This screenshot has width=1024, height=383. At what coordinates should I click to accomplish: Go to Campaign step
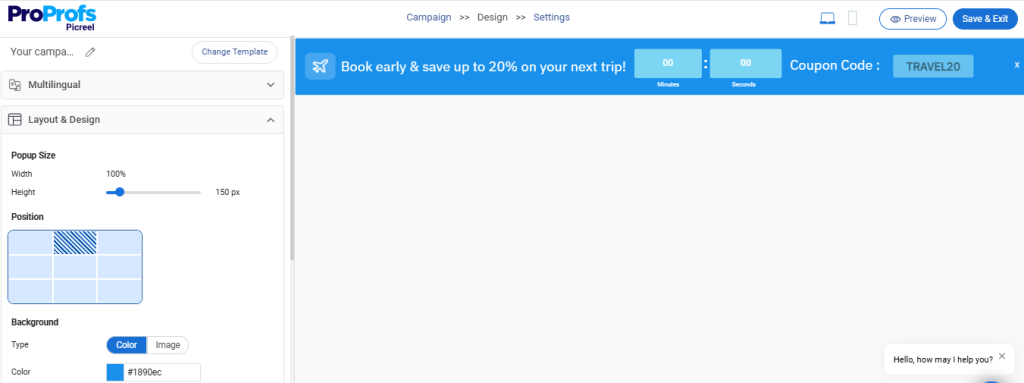point(428,18)
